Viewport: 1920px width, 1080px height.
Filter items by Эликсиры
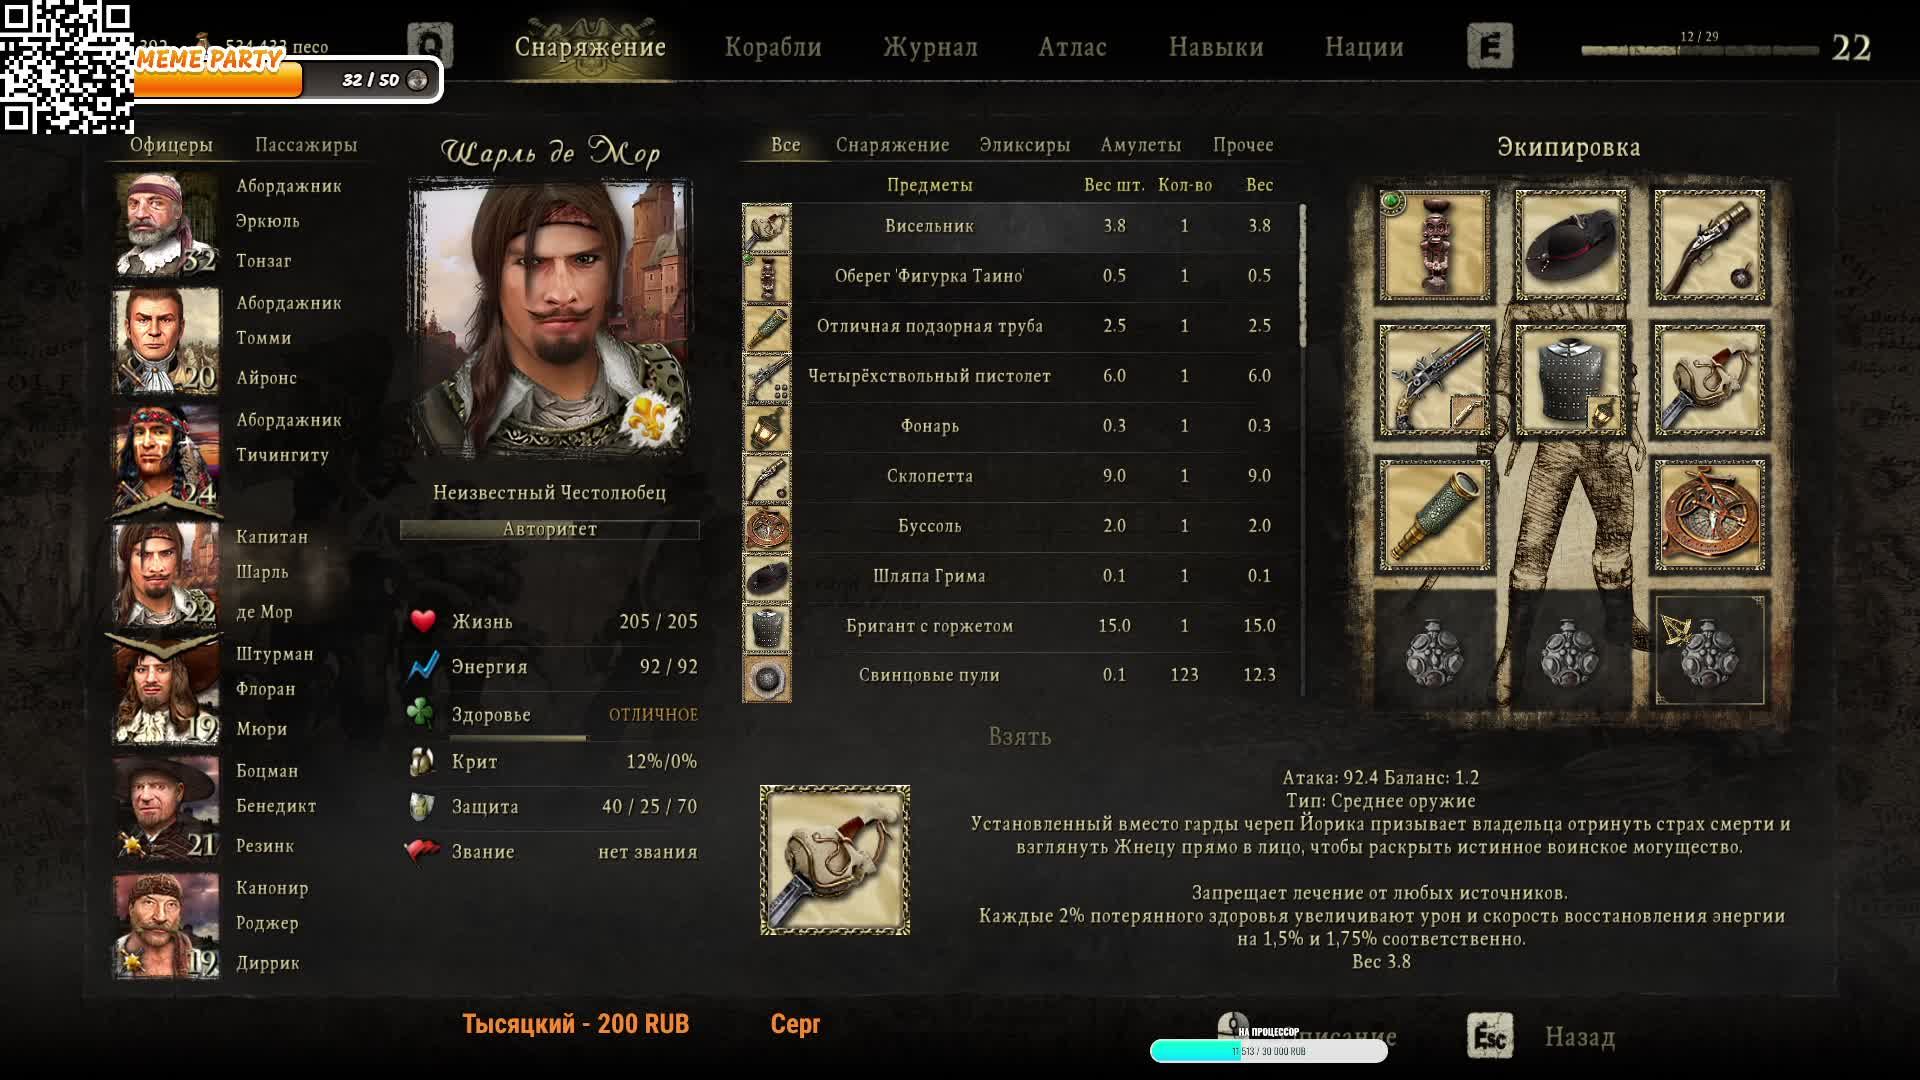[1024, 145]
